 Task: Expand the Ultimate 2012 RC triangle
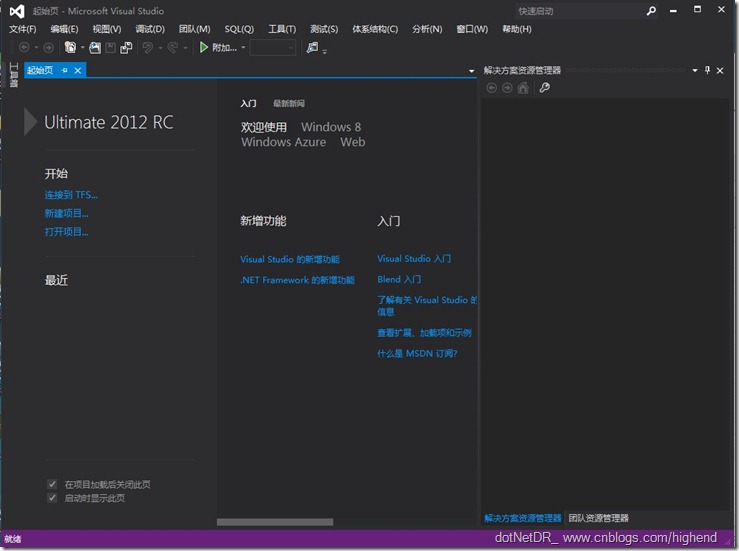[x=30, y=122]
